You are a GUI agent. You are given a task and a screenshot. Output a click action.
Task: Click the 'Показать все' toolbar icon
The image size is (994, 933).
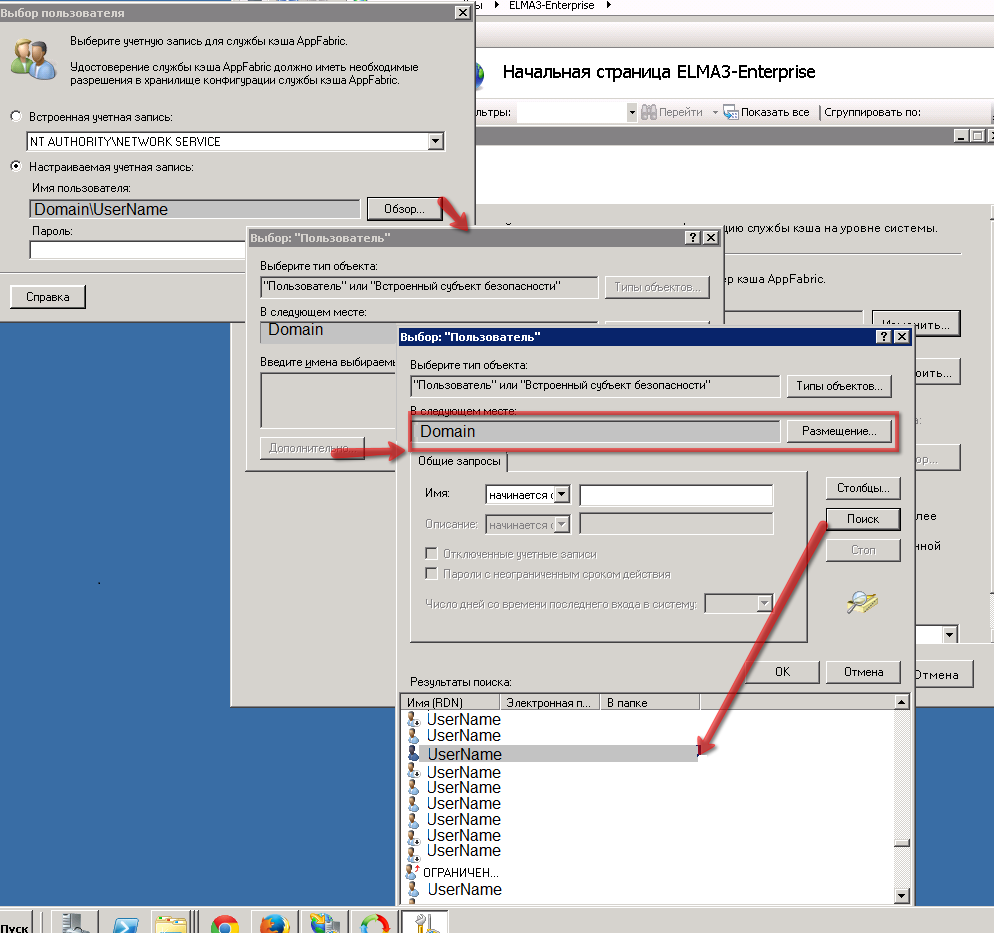coord(730,112)
